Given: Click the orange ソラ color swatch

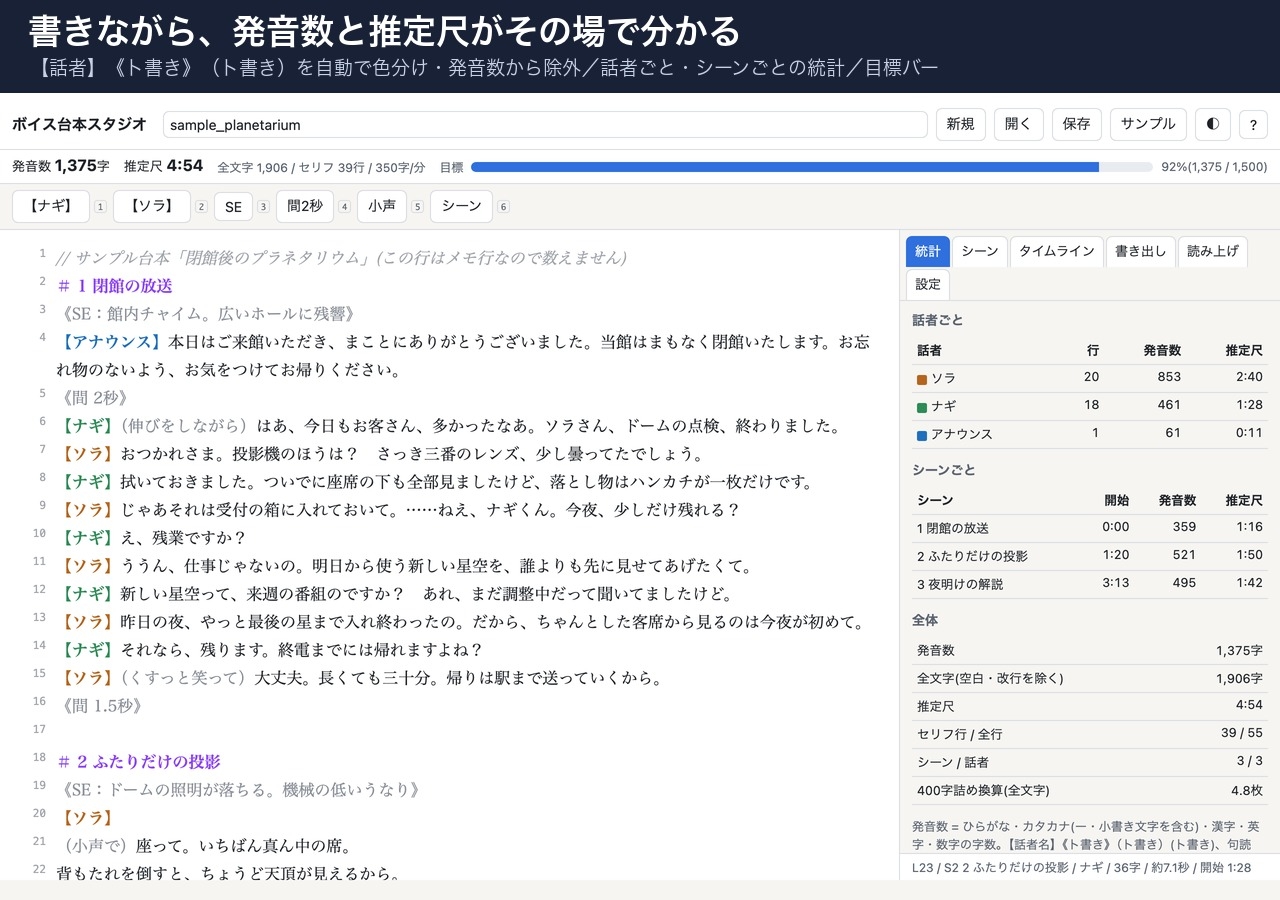Looking at the screenshot, I should coord(922,379).
